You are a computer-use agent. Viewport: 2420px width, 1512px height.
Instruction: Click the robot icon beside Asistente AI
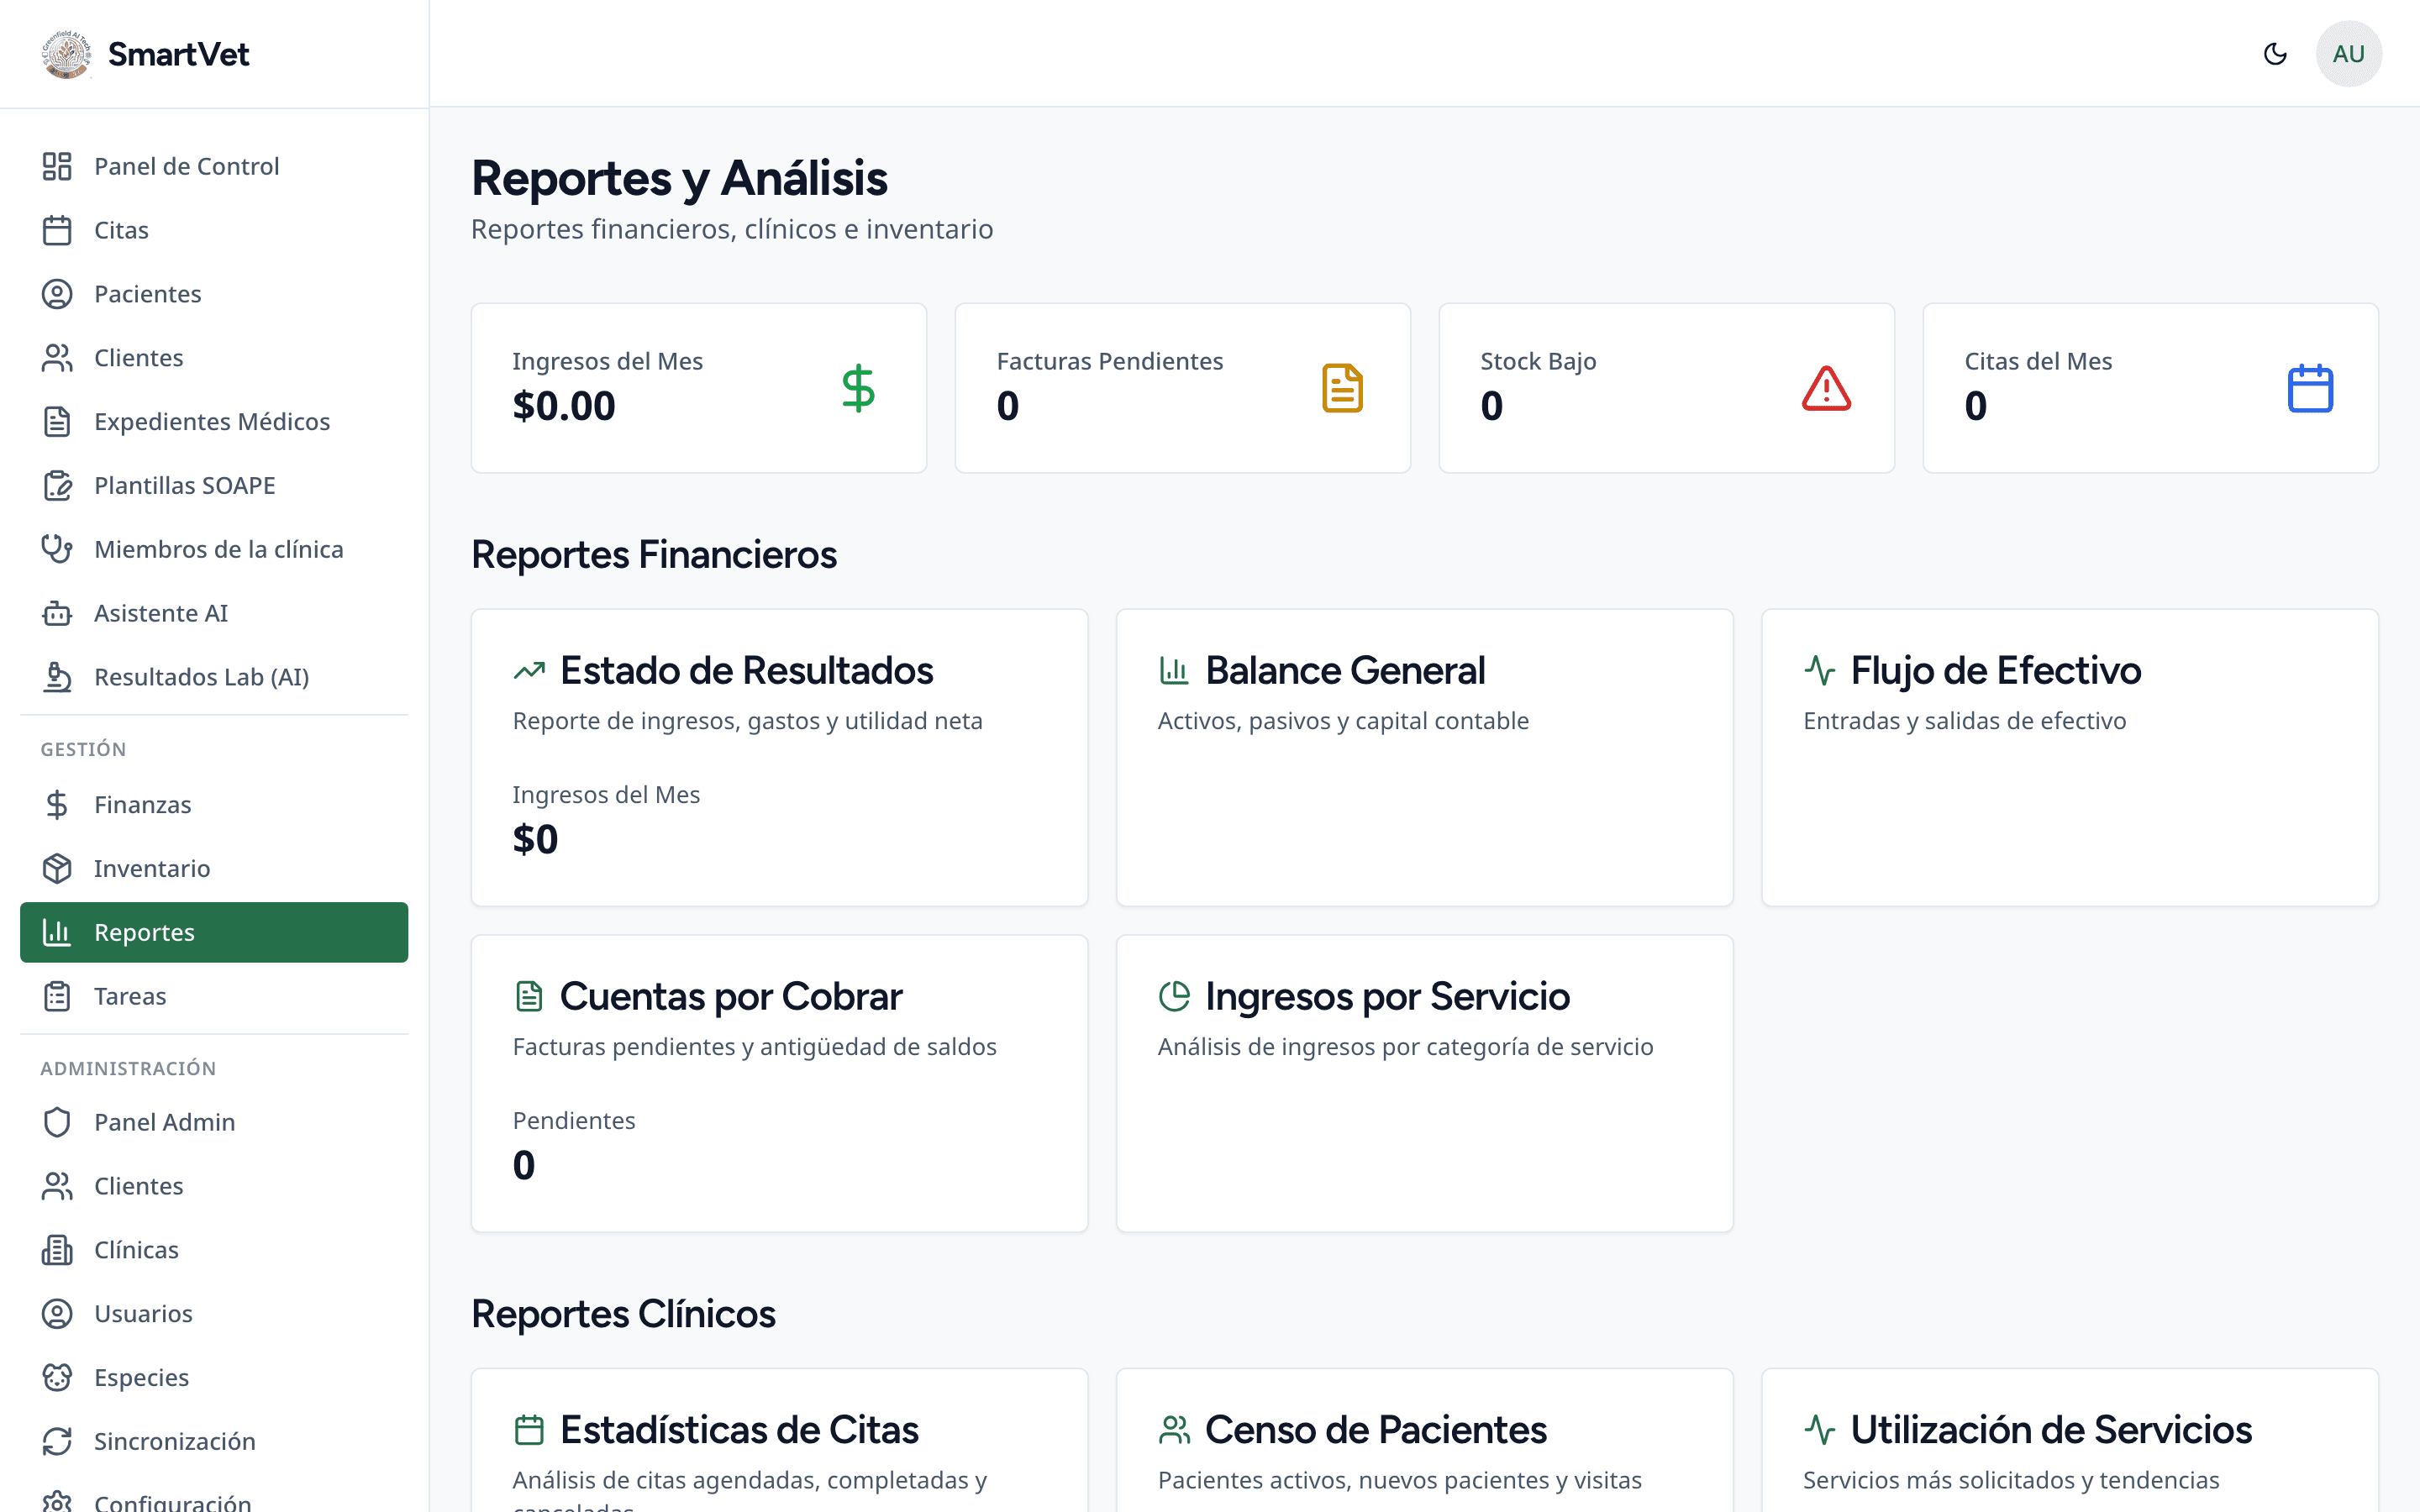[x=57, y=613]
